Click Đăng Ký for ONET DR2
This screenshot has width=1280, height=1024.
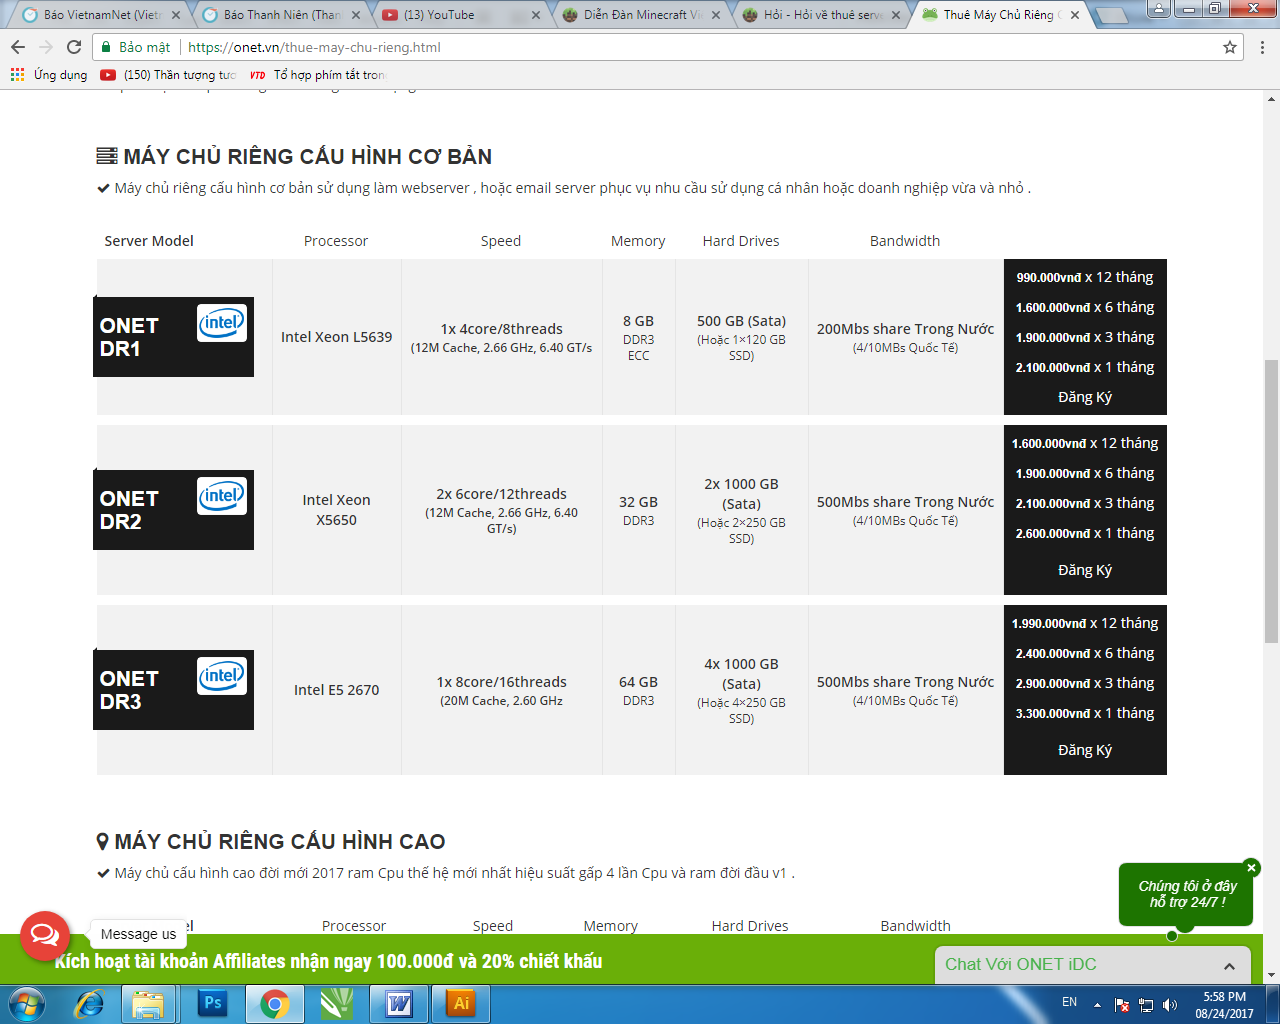1085,570
